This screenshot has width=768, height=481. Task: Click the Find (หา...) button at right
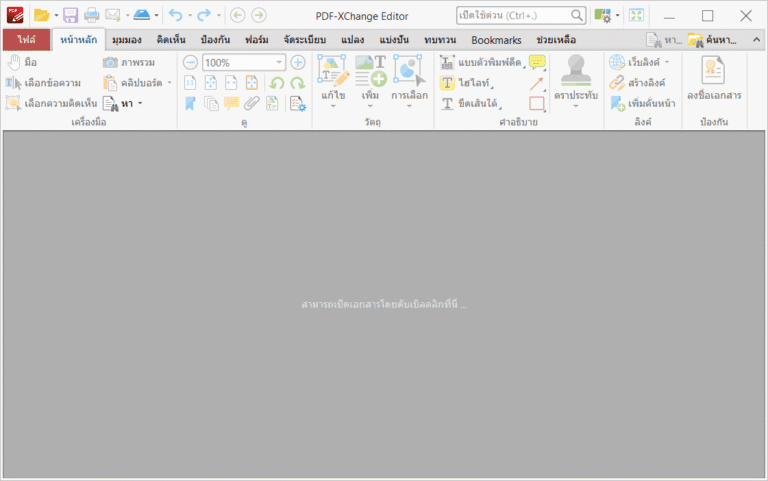coord(664,40)
